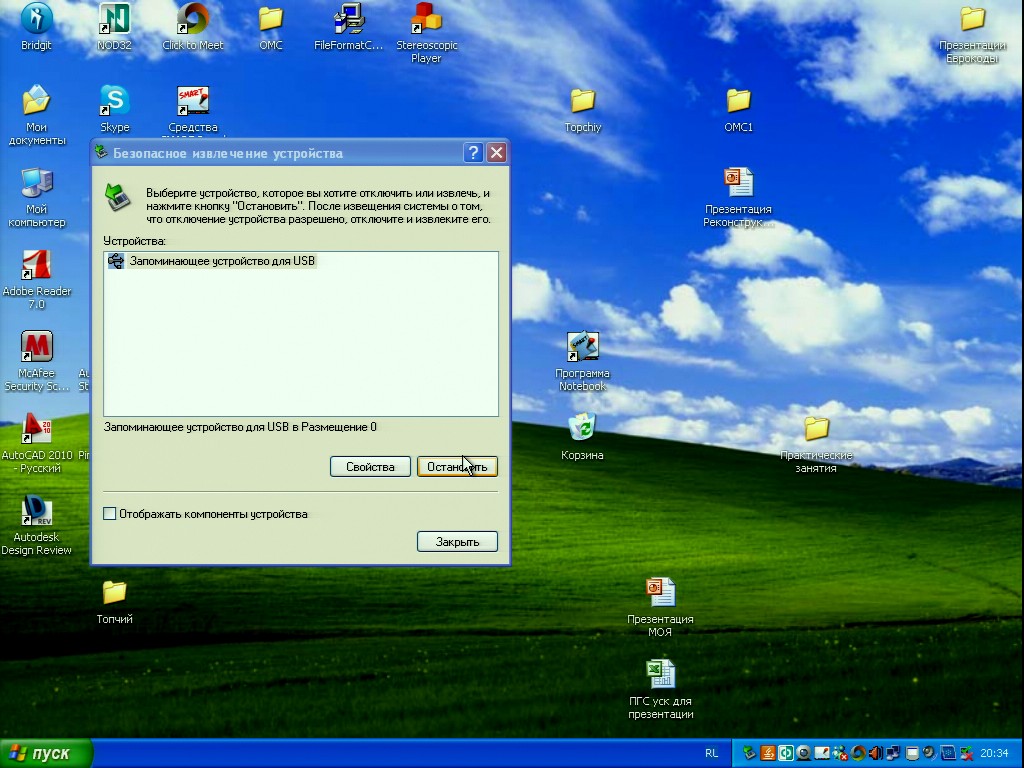Select Запоминающее устройство для USB list row
Viewport: 1024px width, 768px height.
tap(300, 261)
